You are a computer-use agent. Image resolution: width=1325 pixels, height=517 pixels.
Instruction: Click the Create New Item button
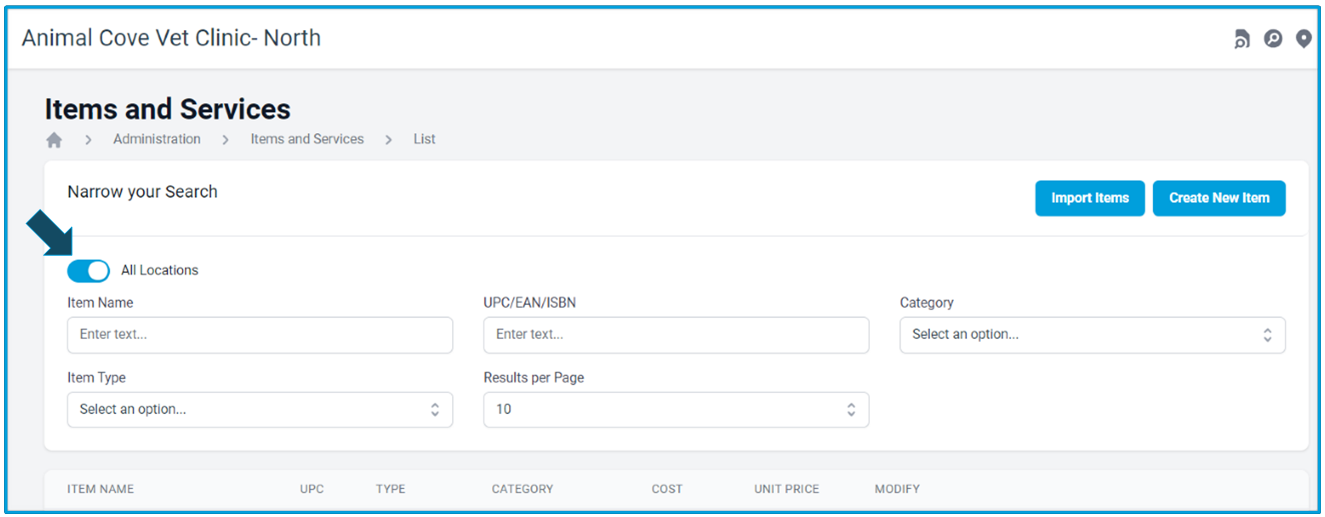[x=1219, y=198]
